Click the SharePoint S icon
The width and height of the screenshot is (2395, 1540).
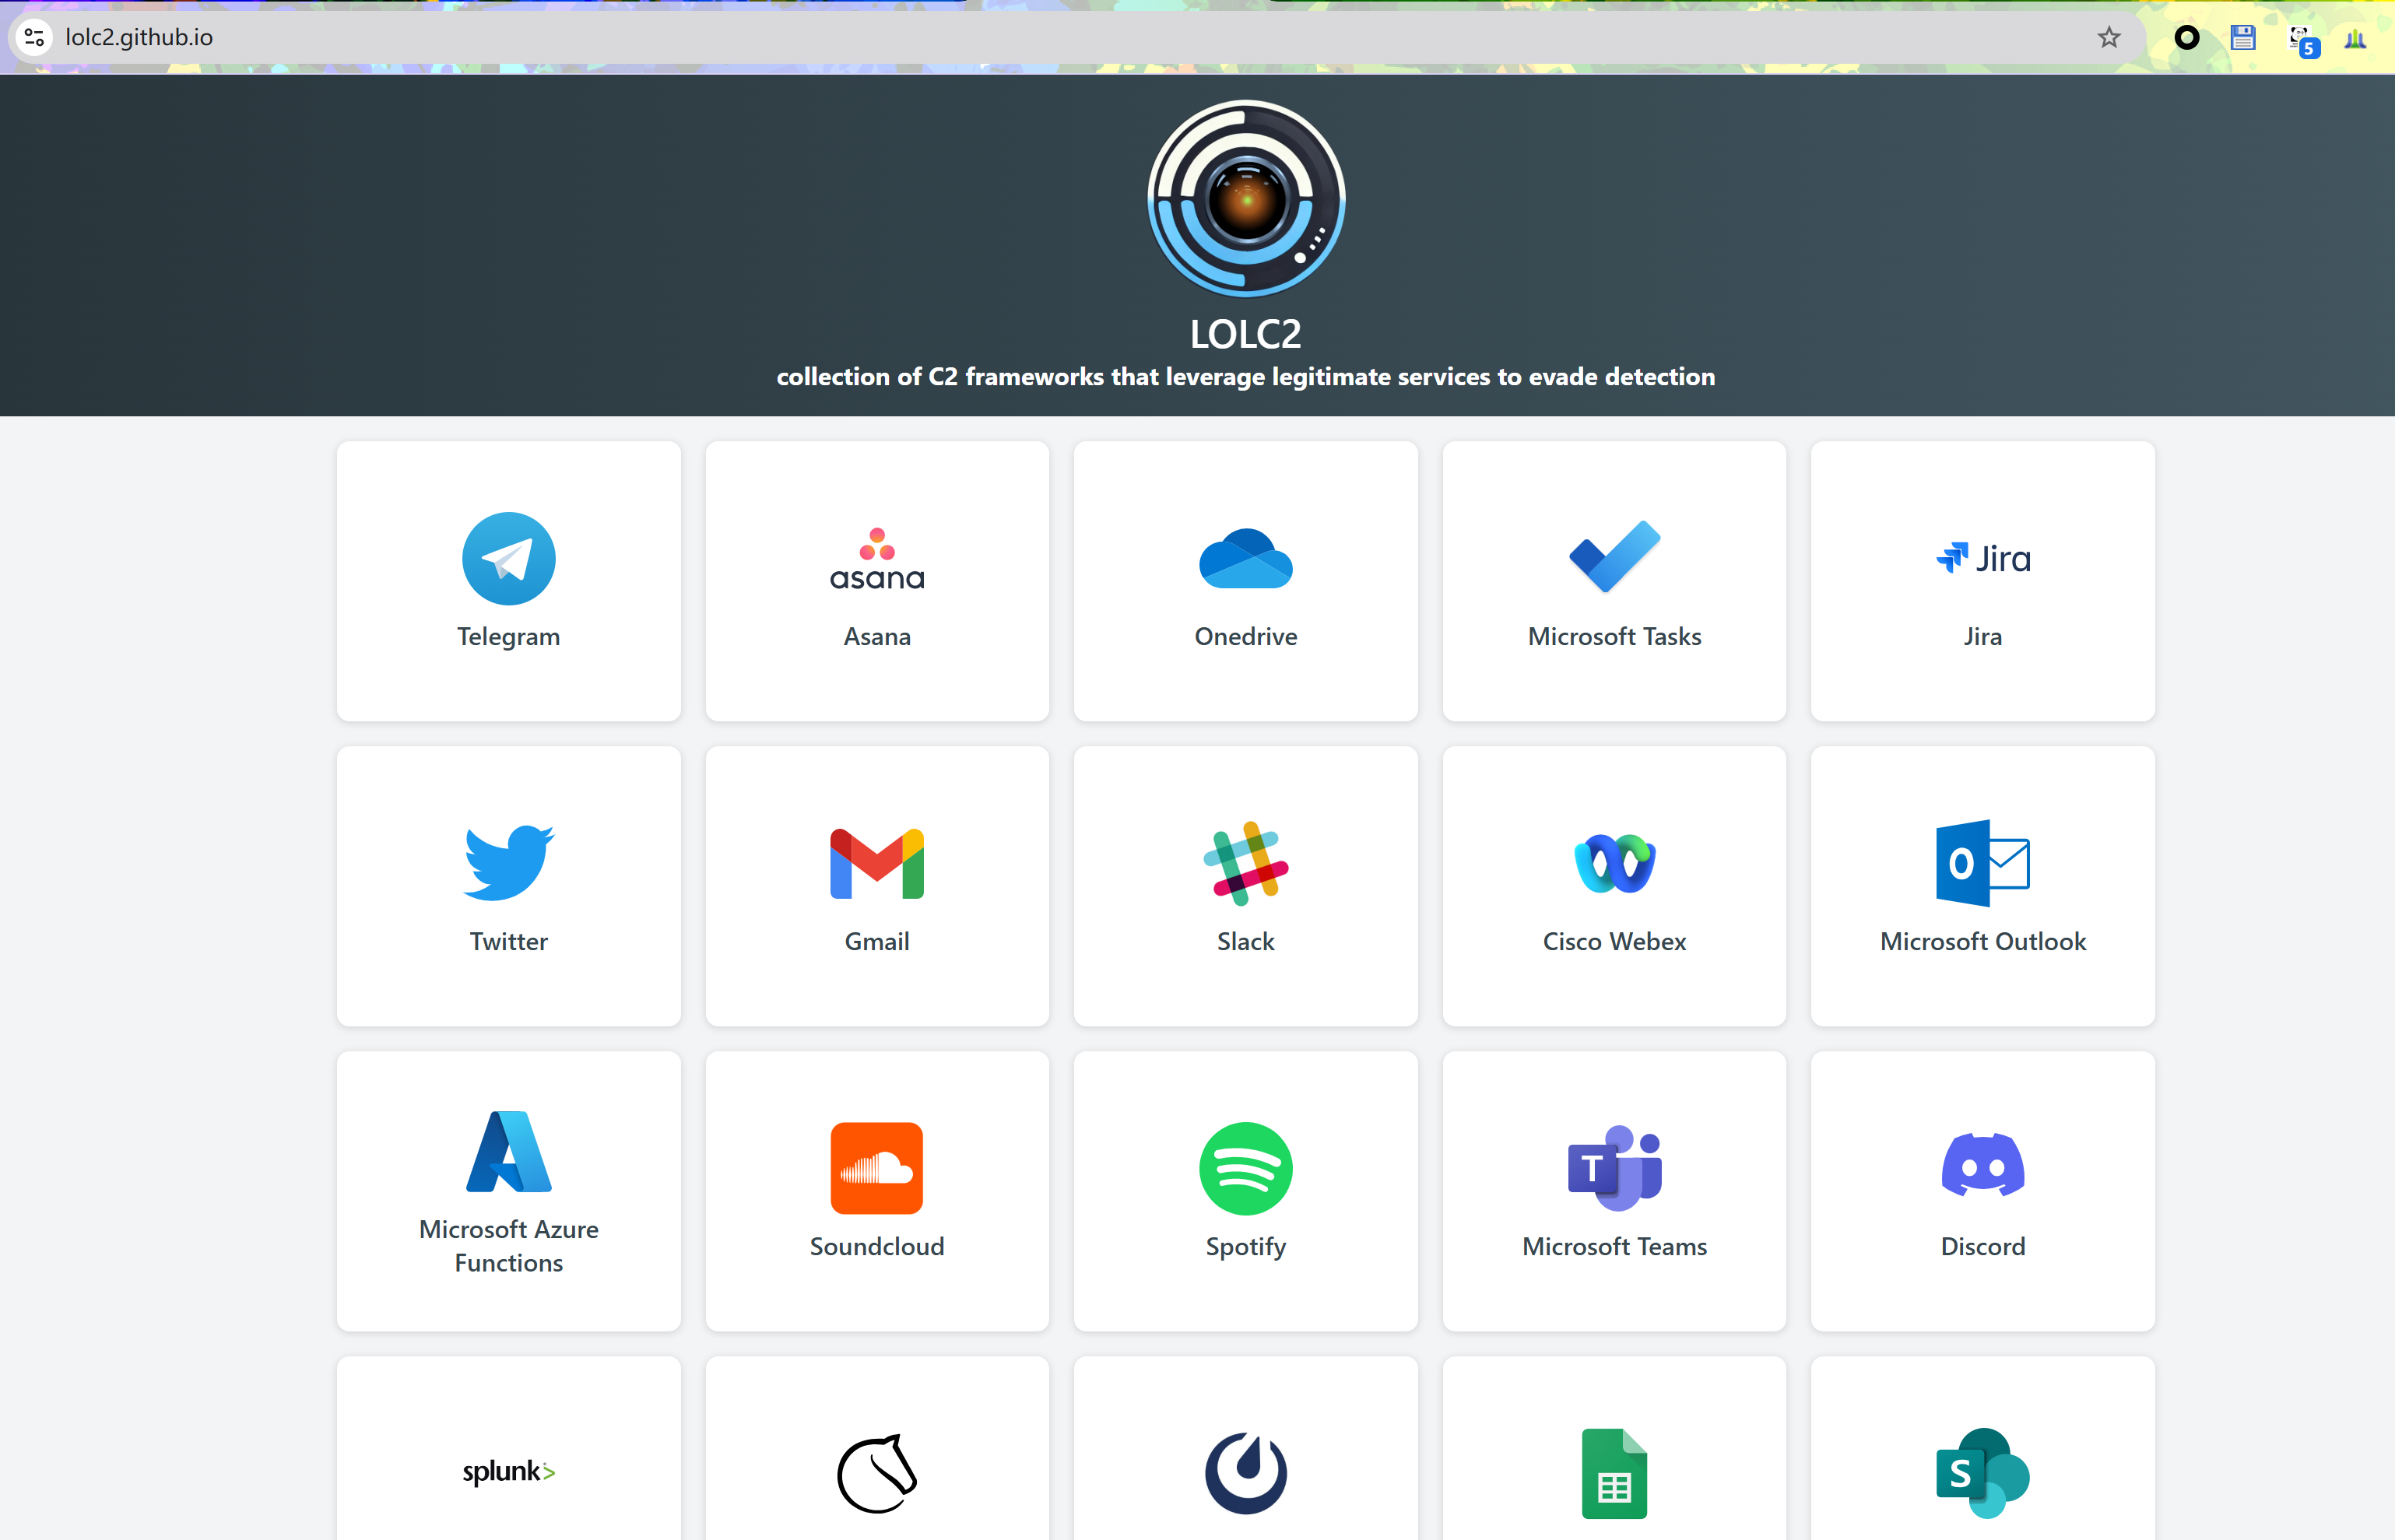coord(1982,1473)
